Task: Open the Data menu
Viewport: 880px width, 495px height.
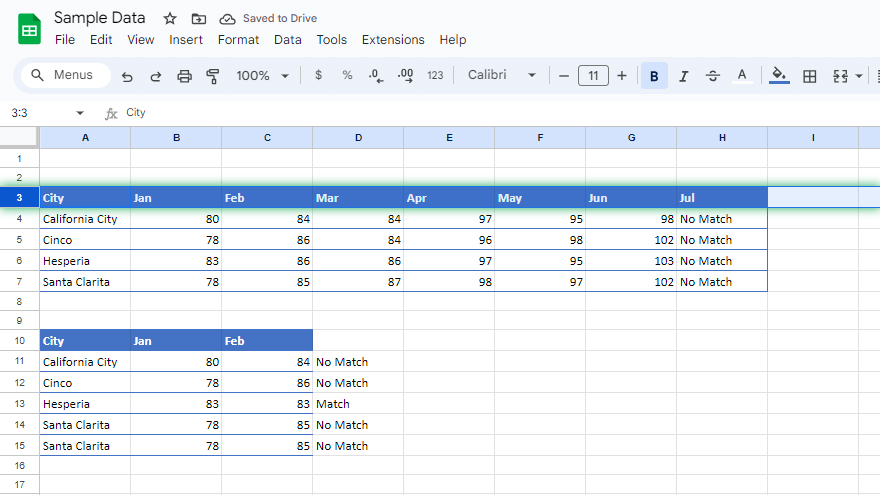Action: click(x=288, y=40)
